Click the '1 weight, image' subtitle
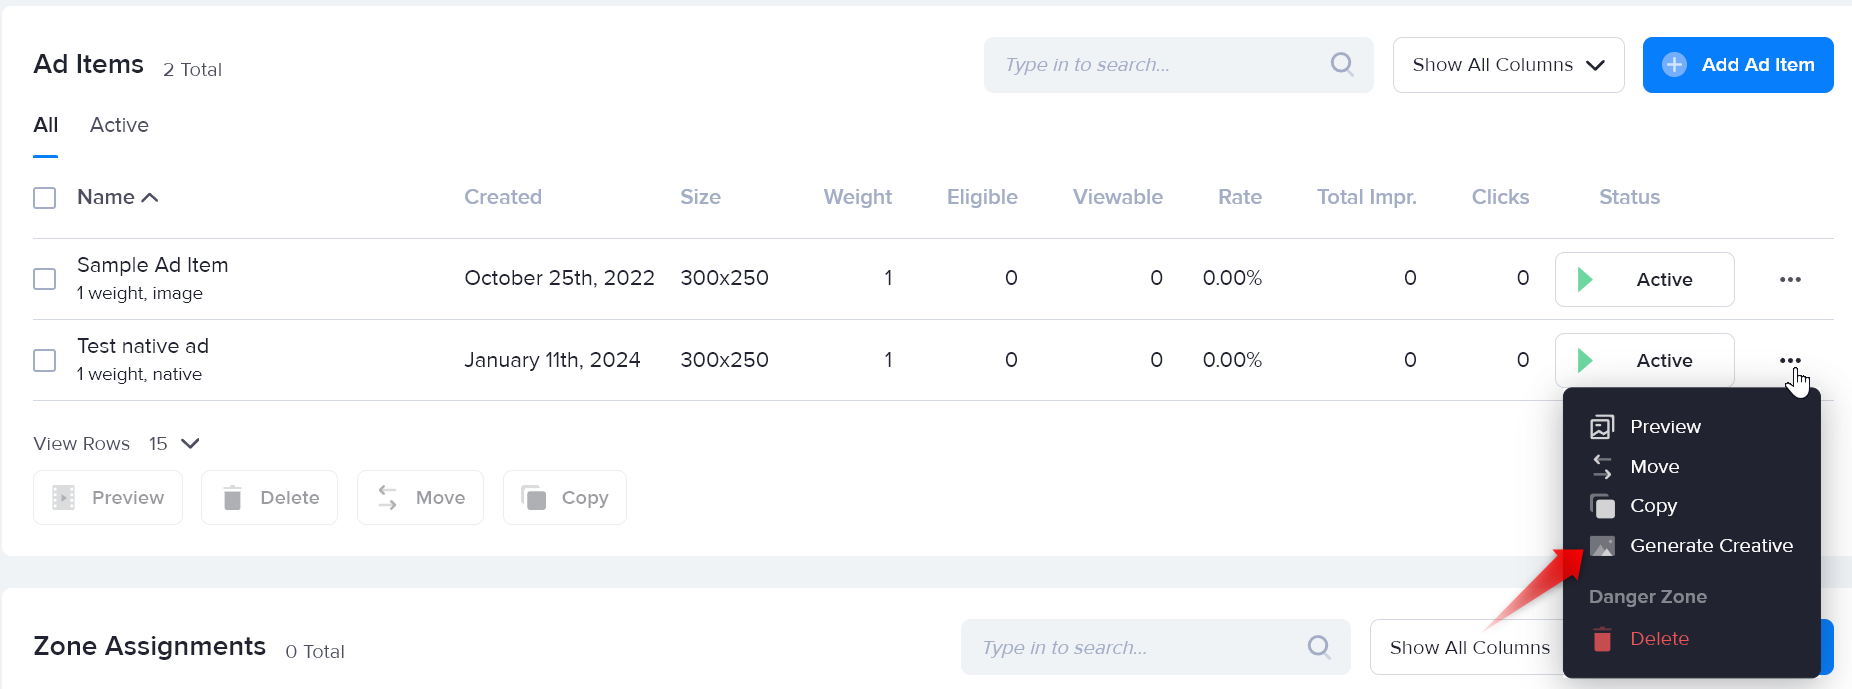1852x689 pixels. coord(140,293)
